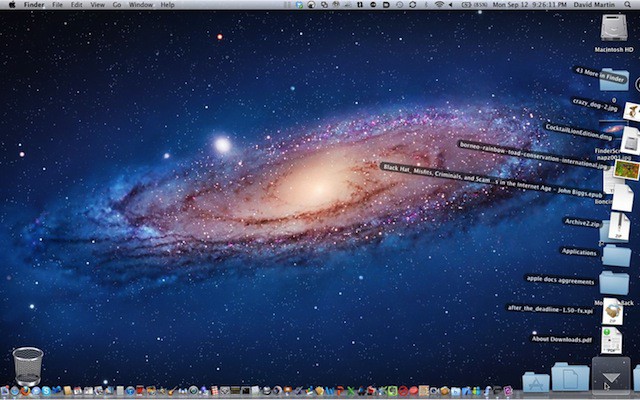Expand the Applications stack in the Dock
Image resolution: width=640 pixels, height=400 pixels.
click(536, 382)
